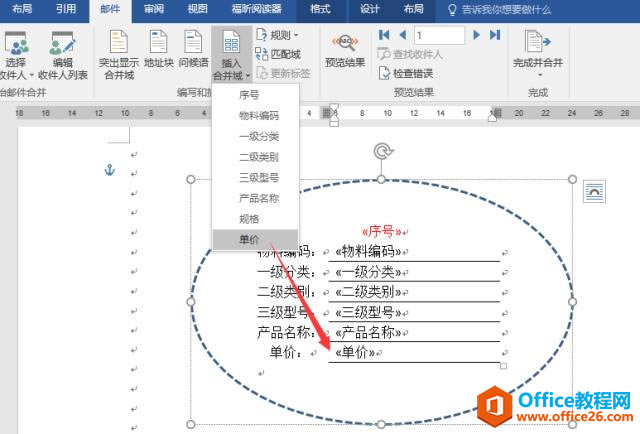Viewport: 640px width, 434px height.
Task: Click Preview Results (预览结果) icon
Action: (x=345, y=42)
